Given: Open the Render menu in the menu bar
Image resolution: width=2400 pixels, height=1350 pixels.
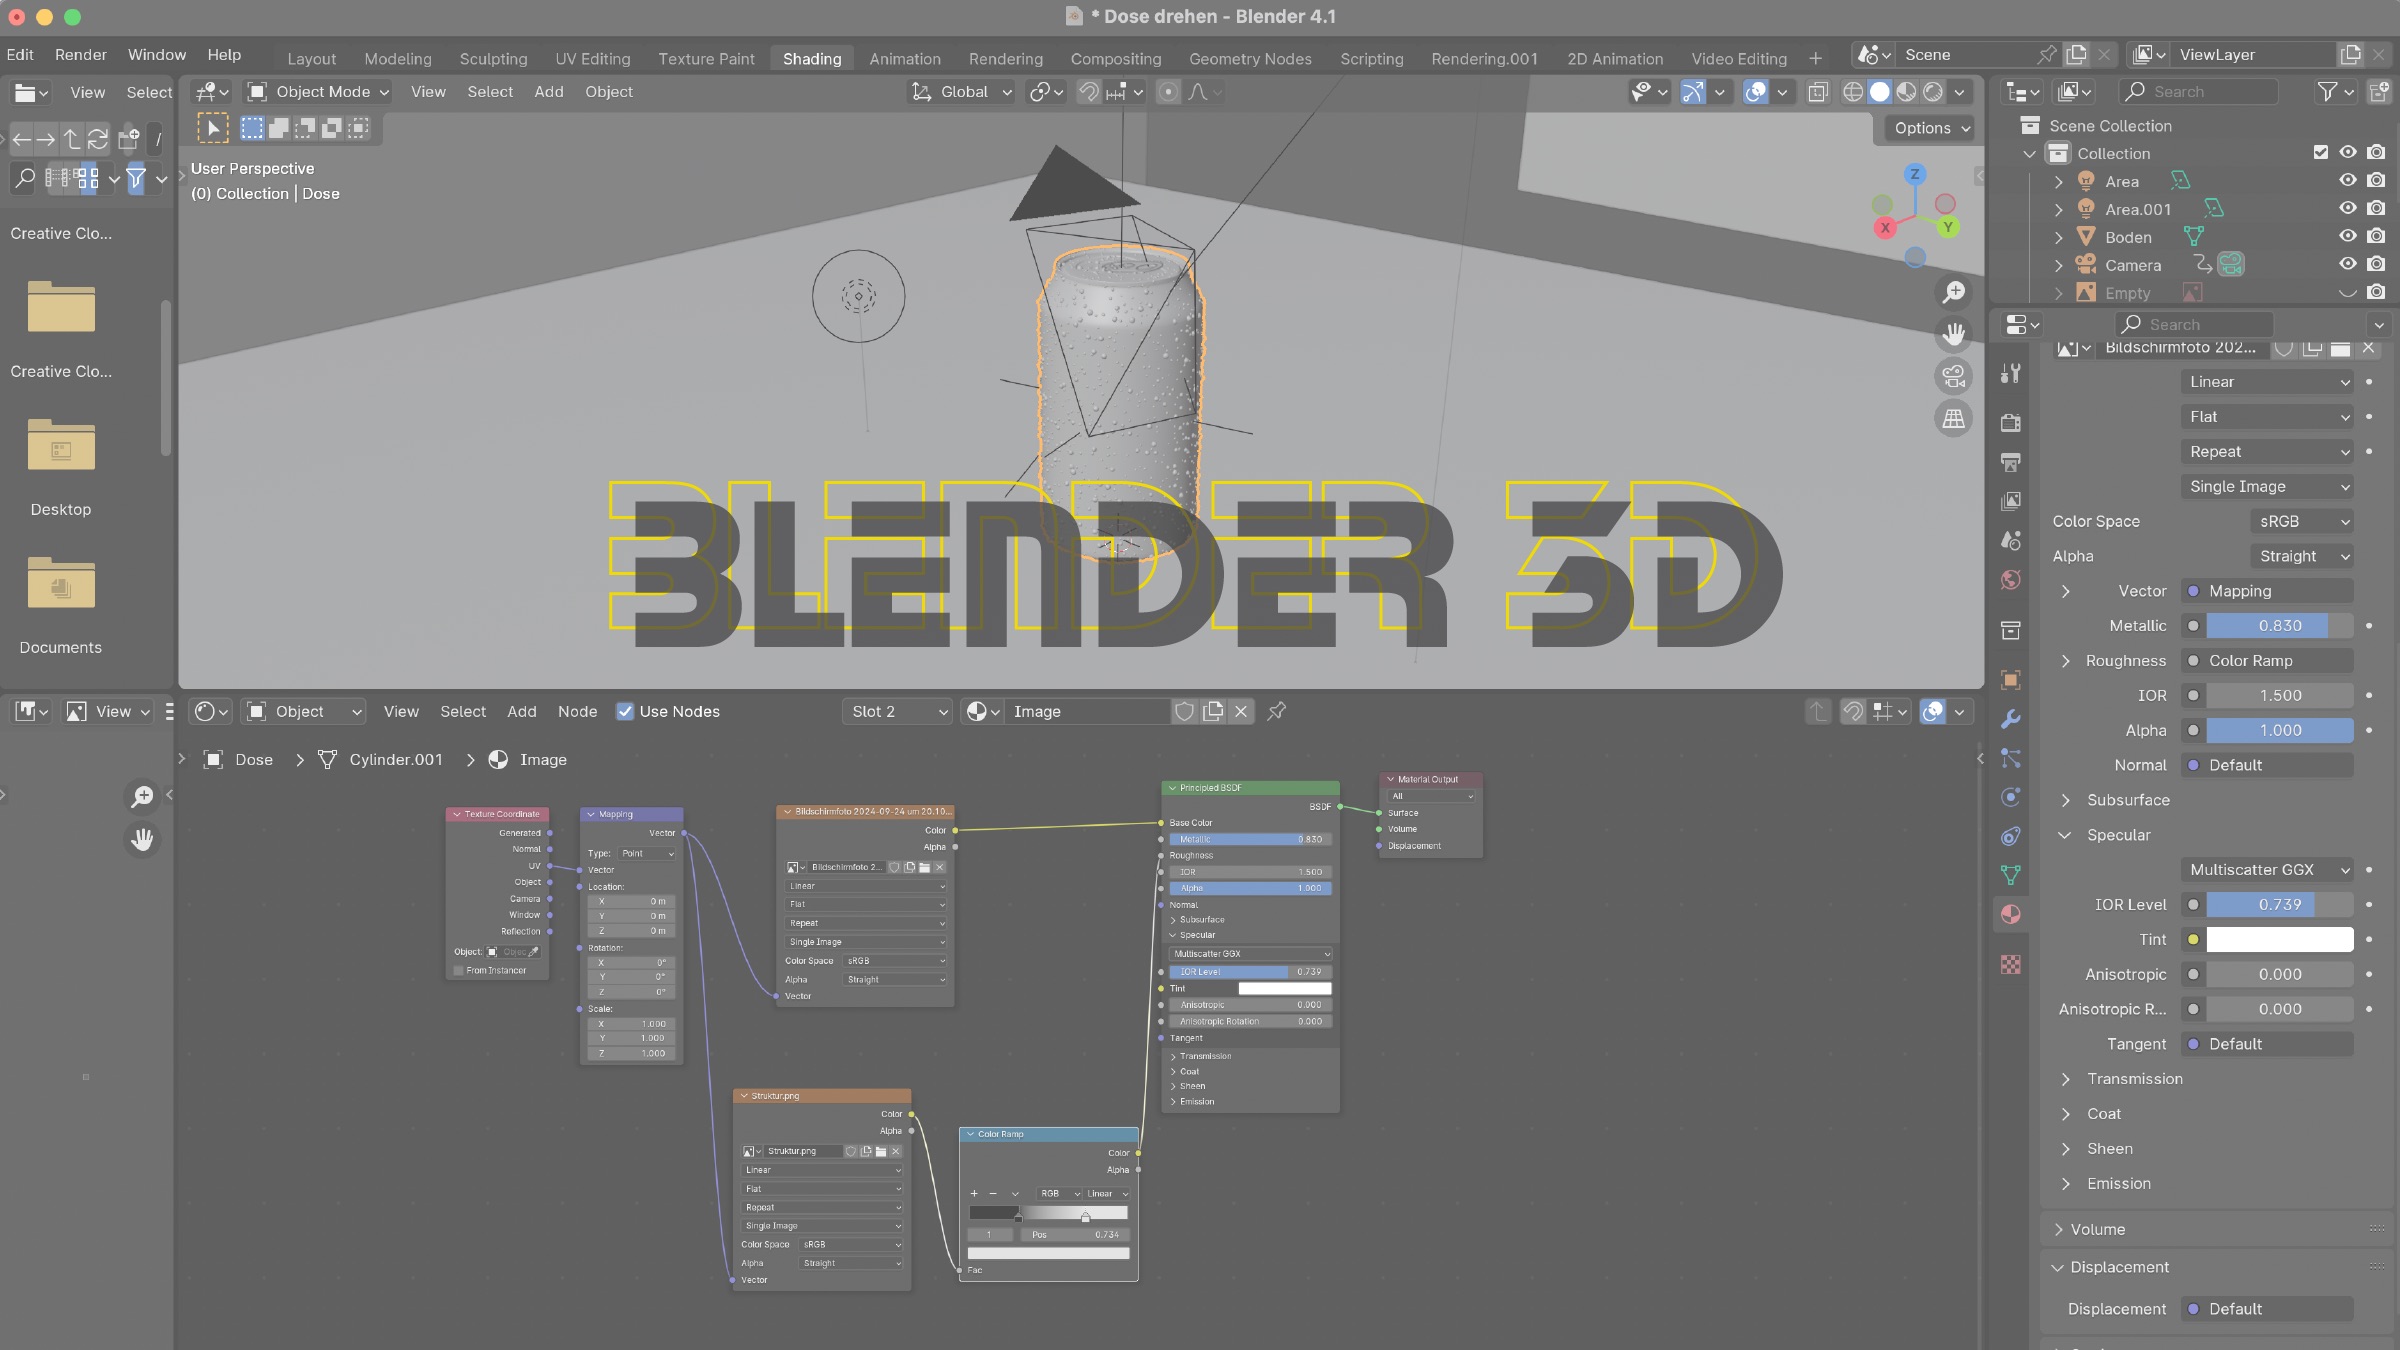Looking at the screenshot, I should (x=80, y=54).
